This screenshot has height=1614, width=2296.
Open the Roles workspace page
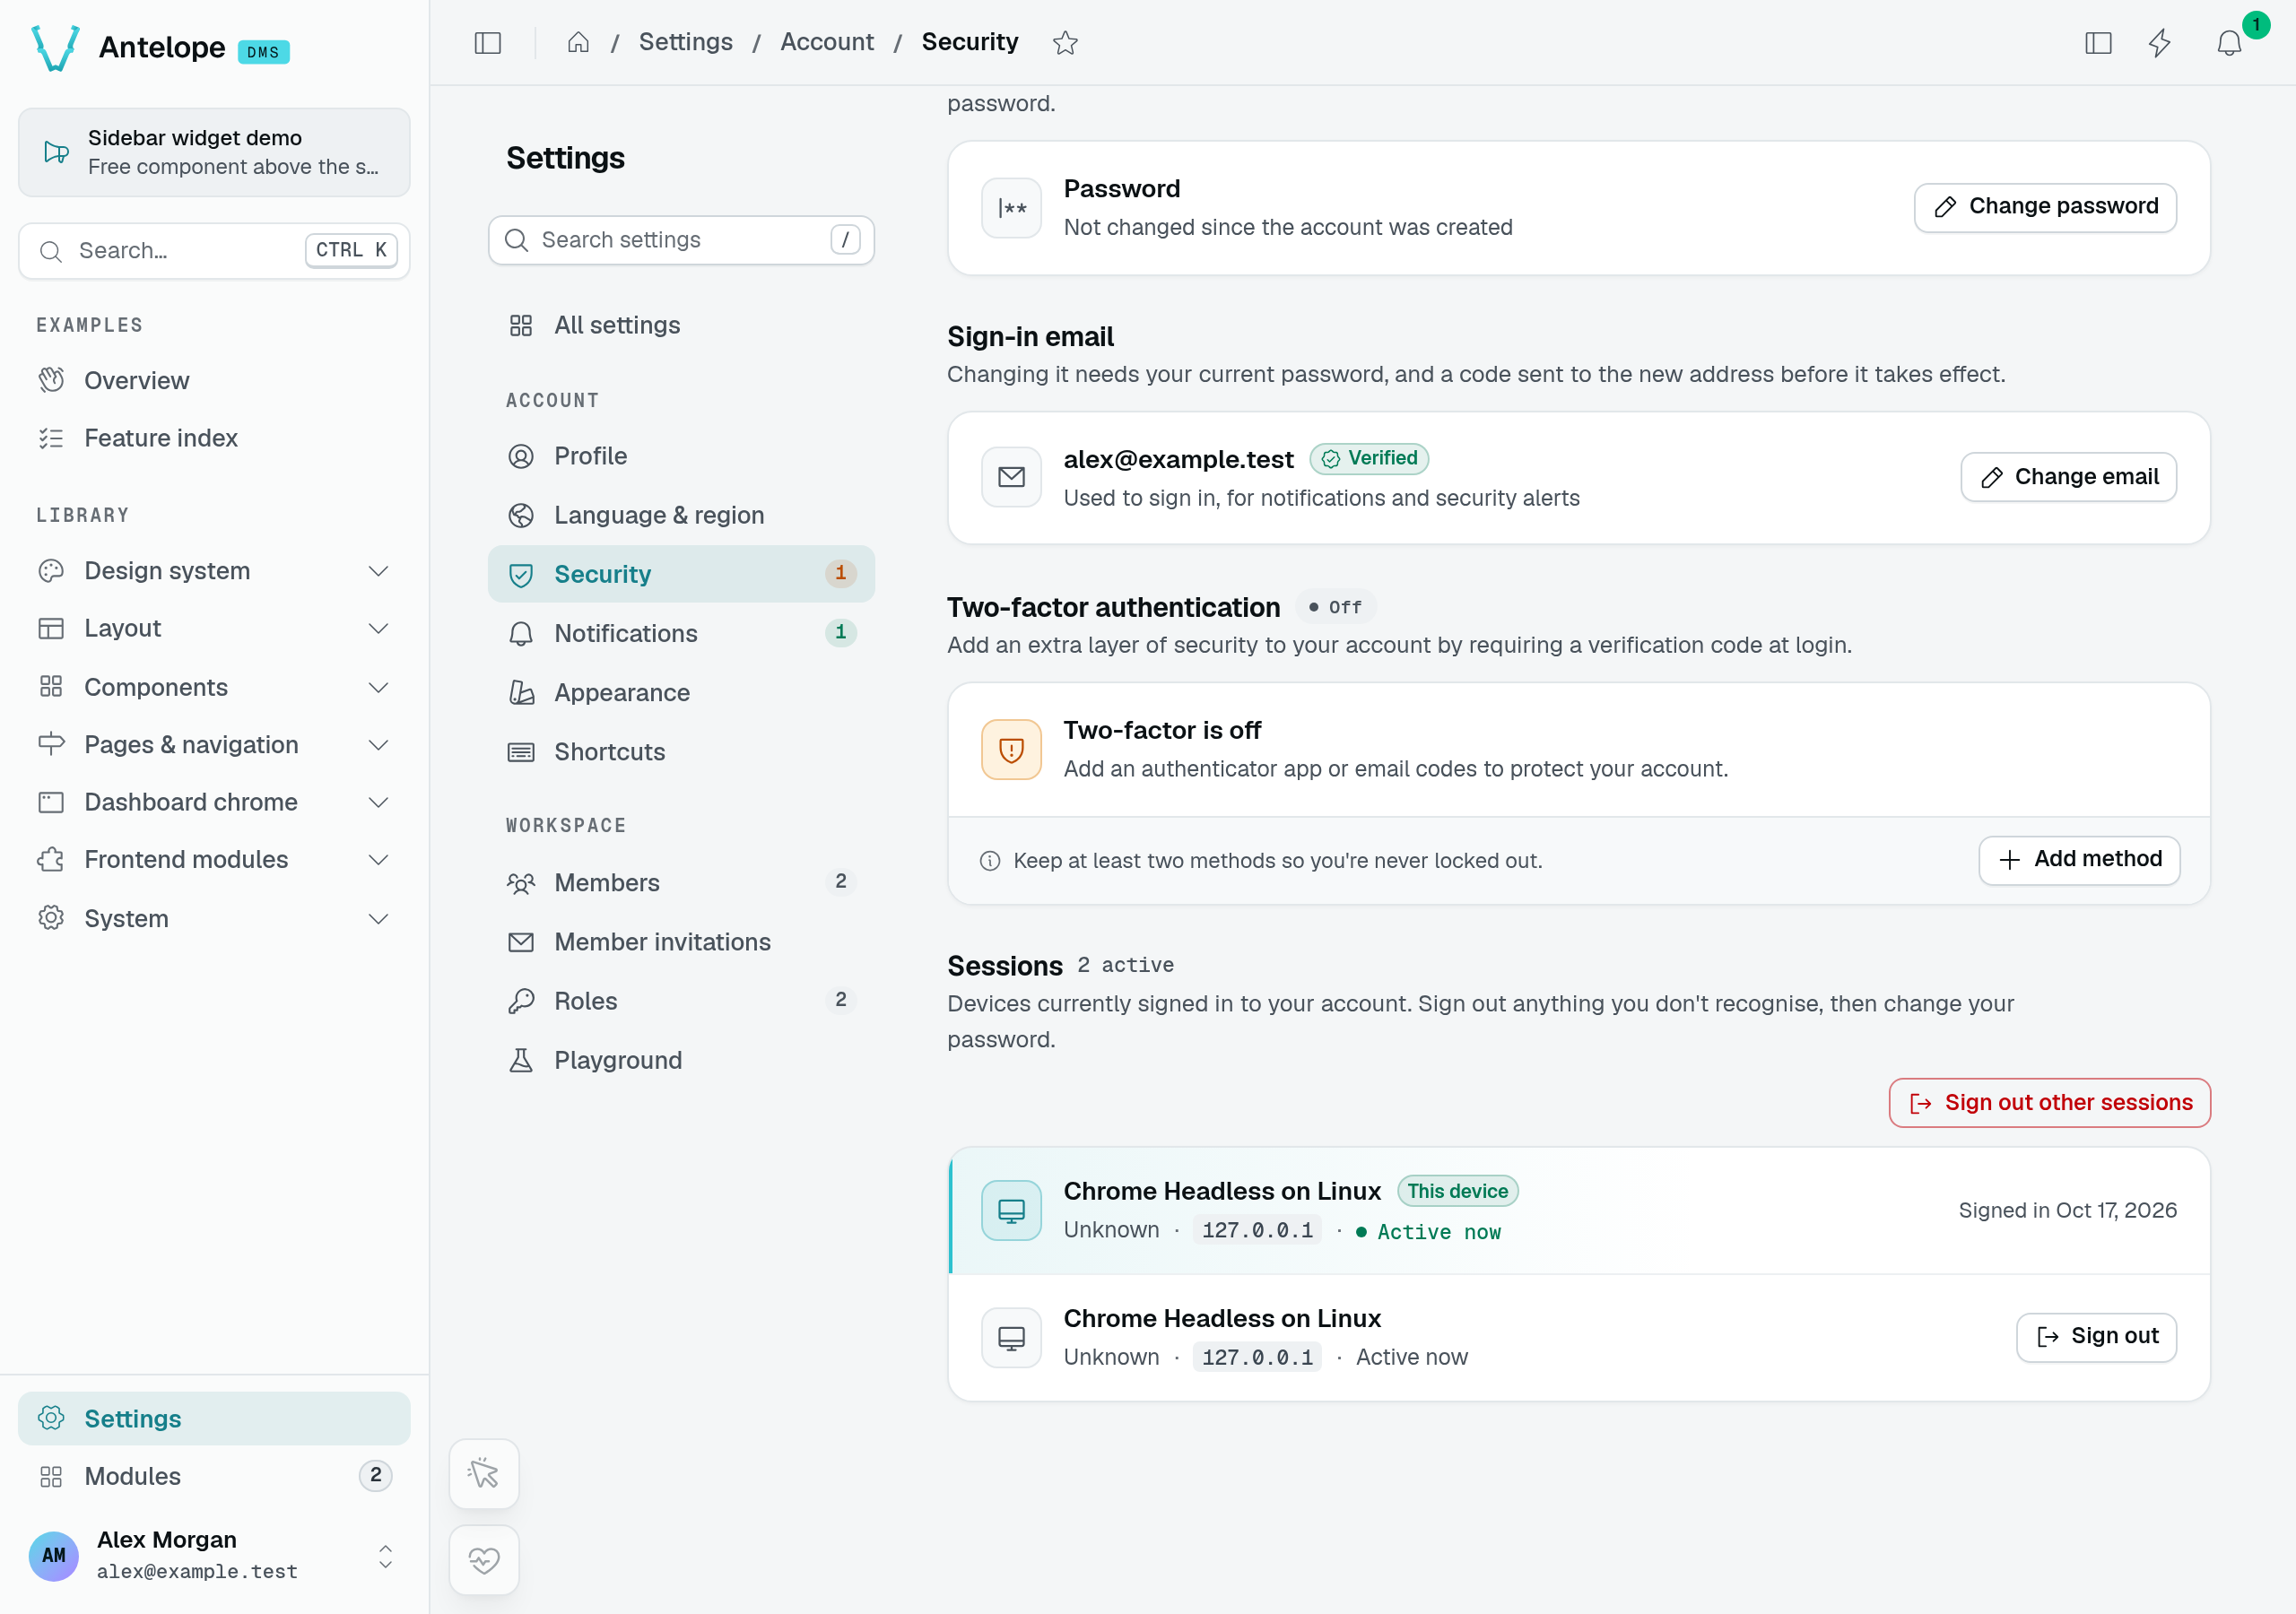click(681, 1000)
